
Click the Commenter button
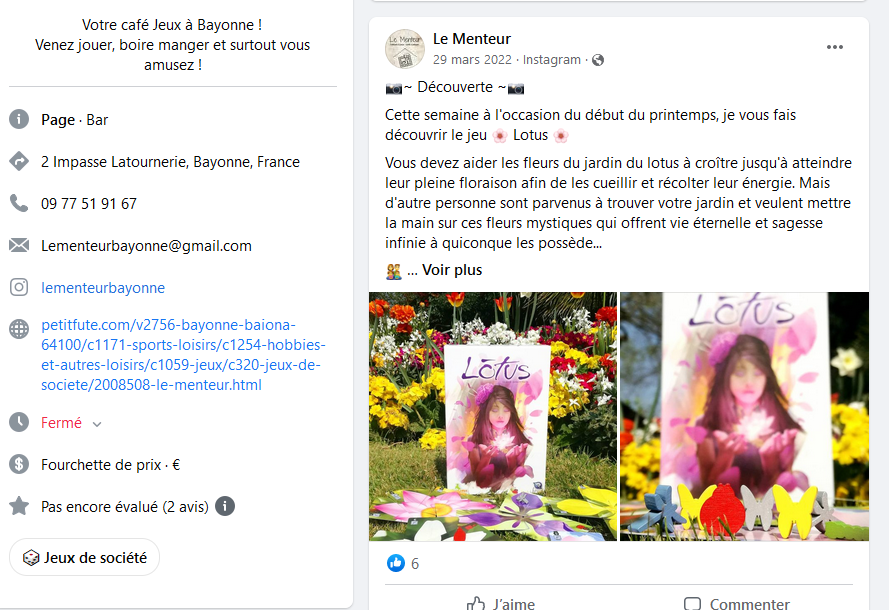(x=736, y=603)
